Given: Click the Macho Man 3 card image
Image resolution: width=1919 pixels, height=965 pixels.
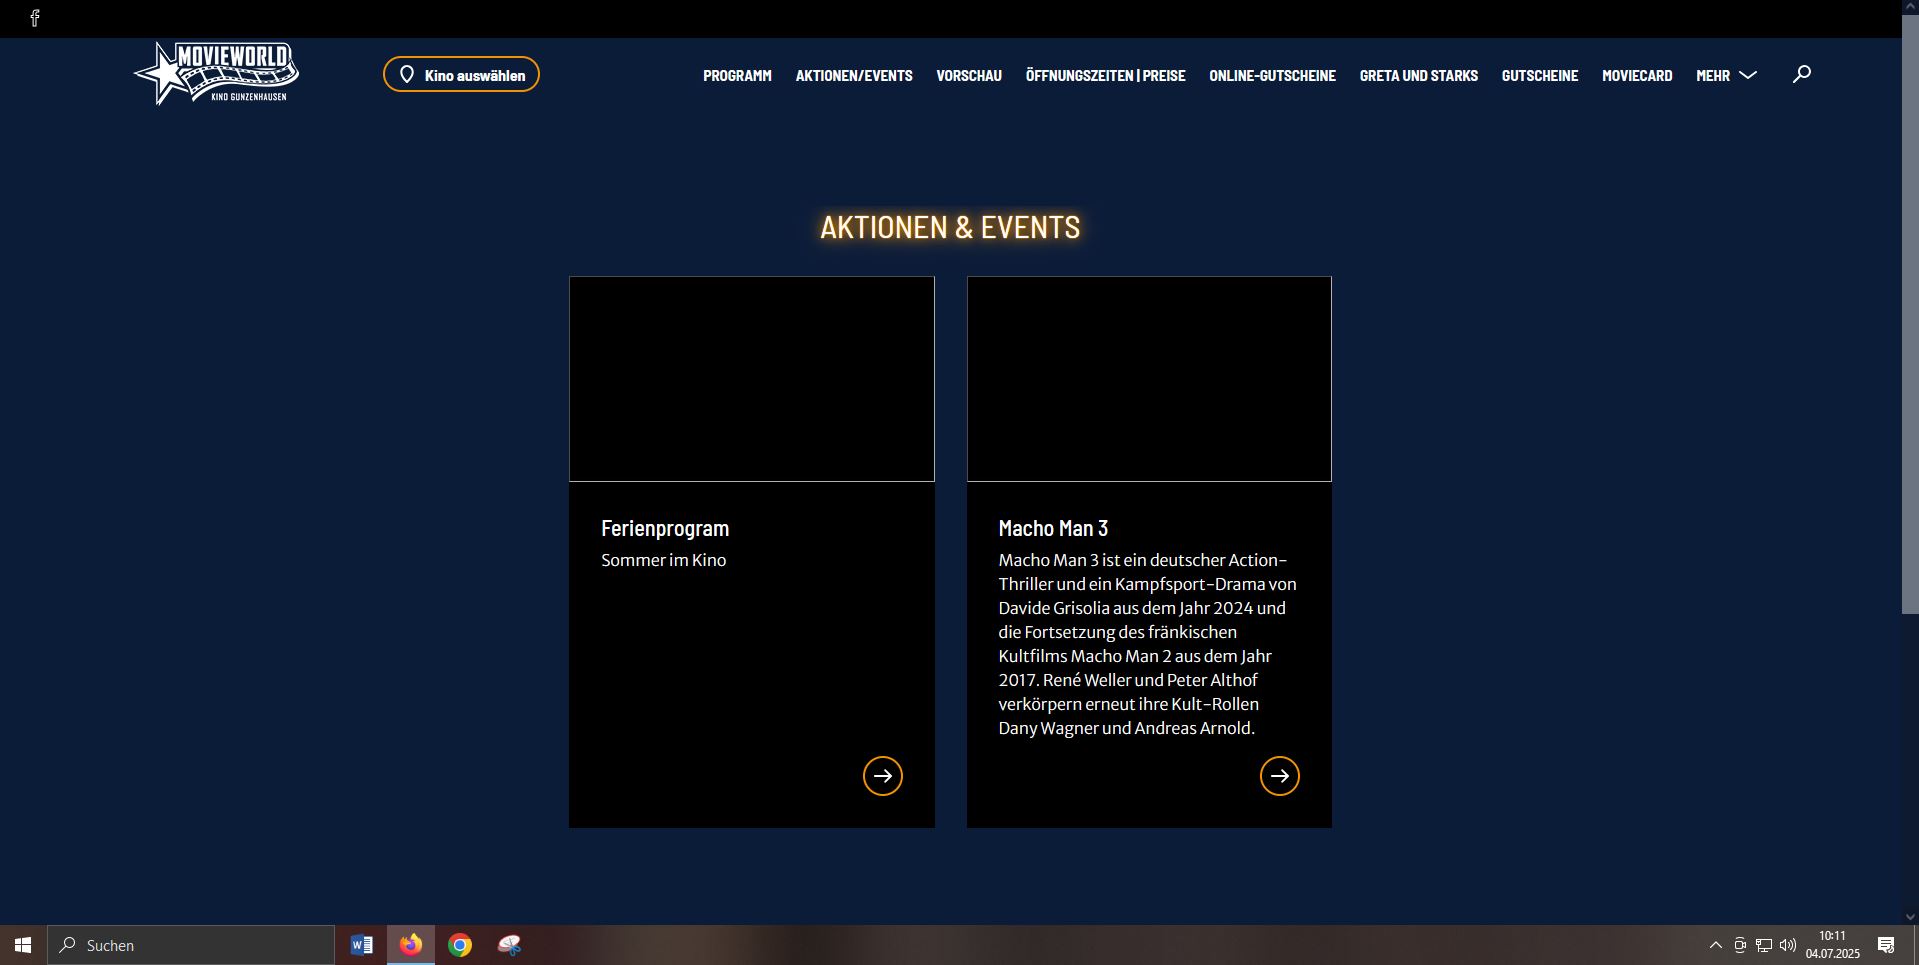Looking at the screenshot, I should (x=1149, y=379).
